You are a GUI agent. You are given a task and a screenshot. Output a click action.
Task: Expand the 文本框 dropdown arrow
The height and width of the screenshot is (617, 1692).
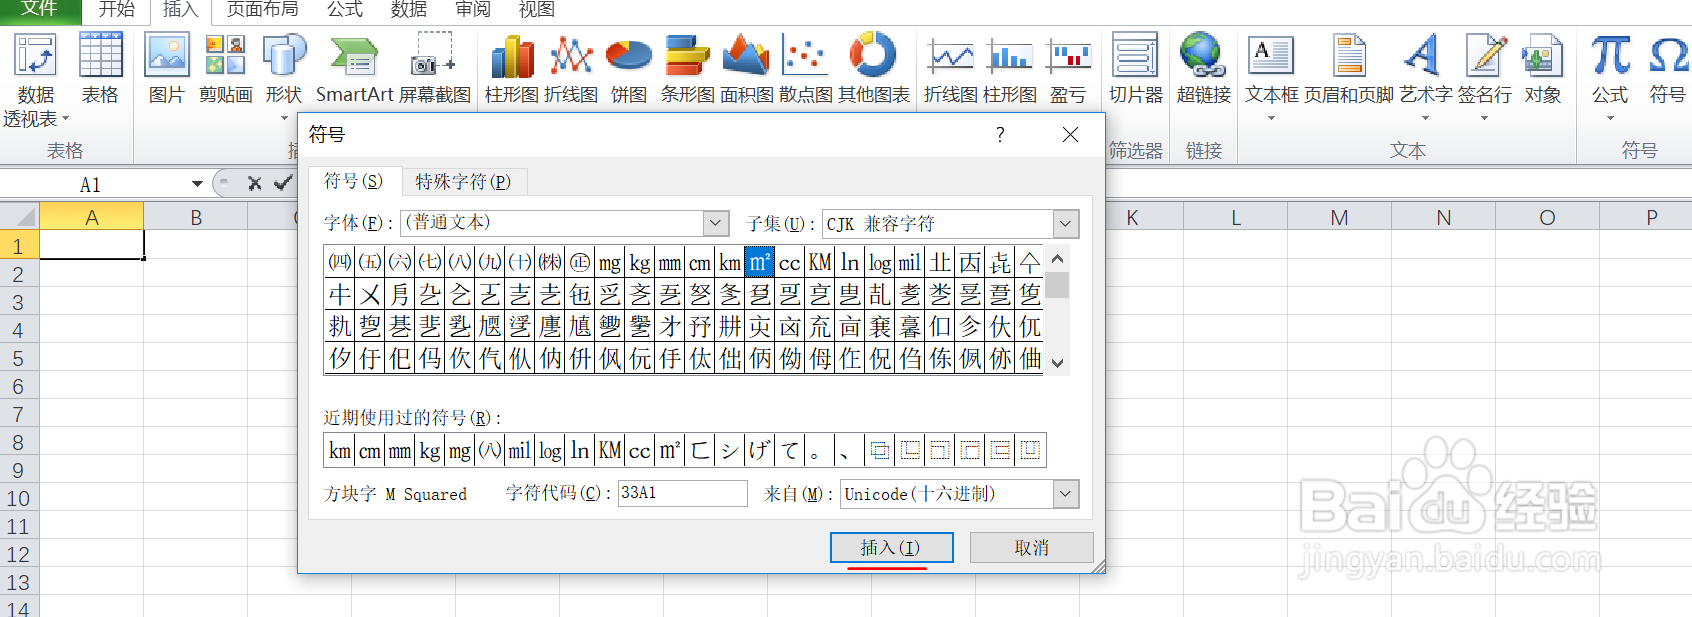pyautogui.click(x=1272, y=118)
